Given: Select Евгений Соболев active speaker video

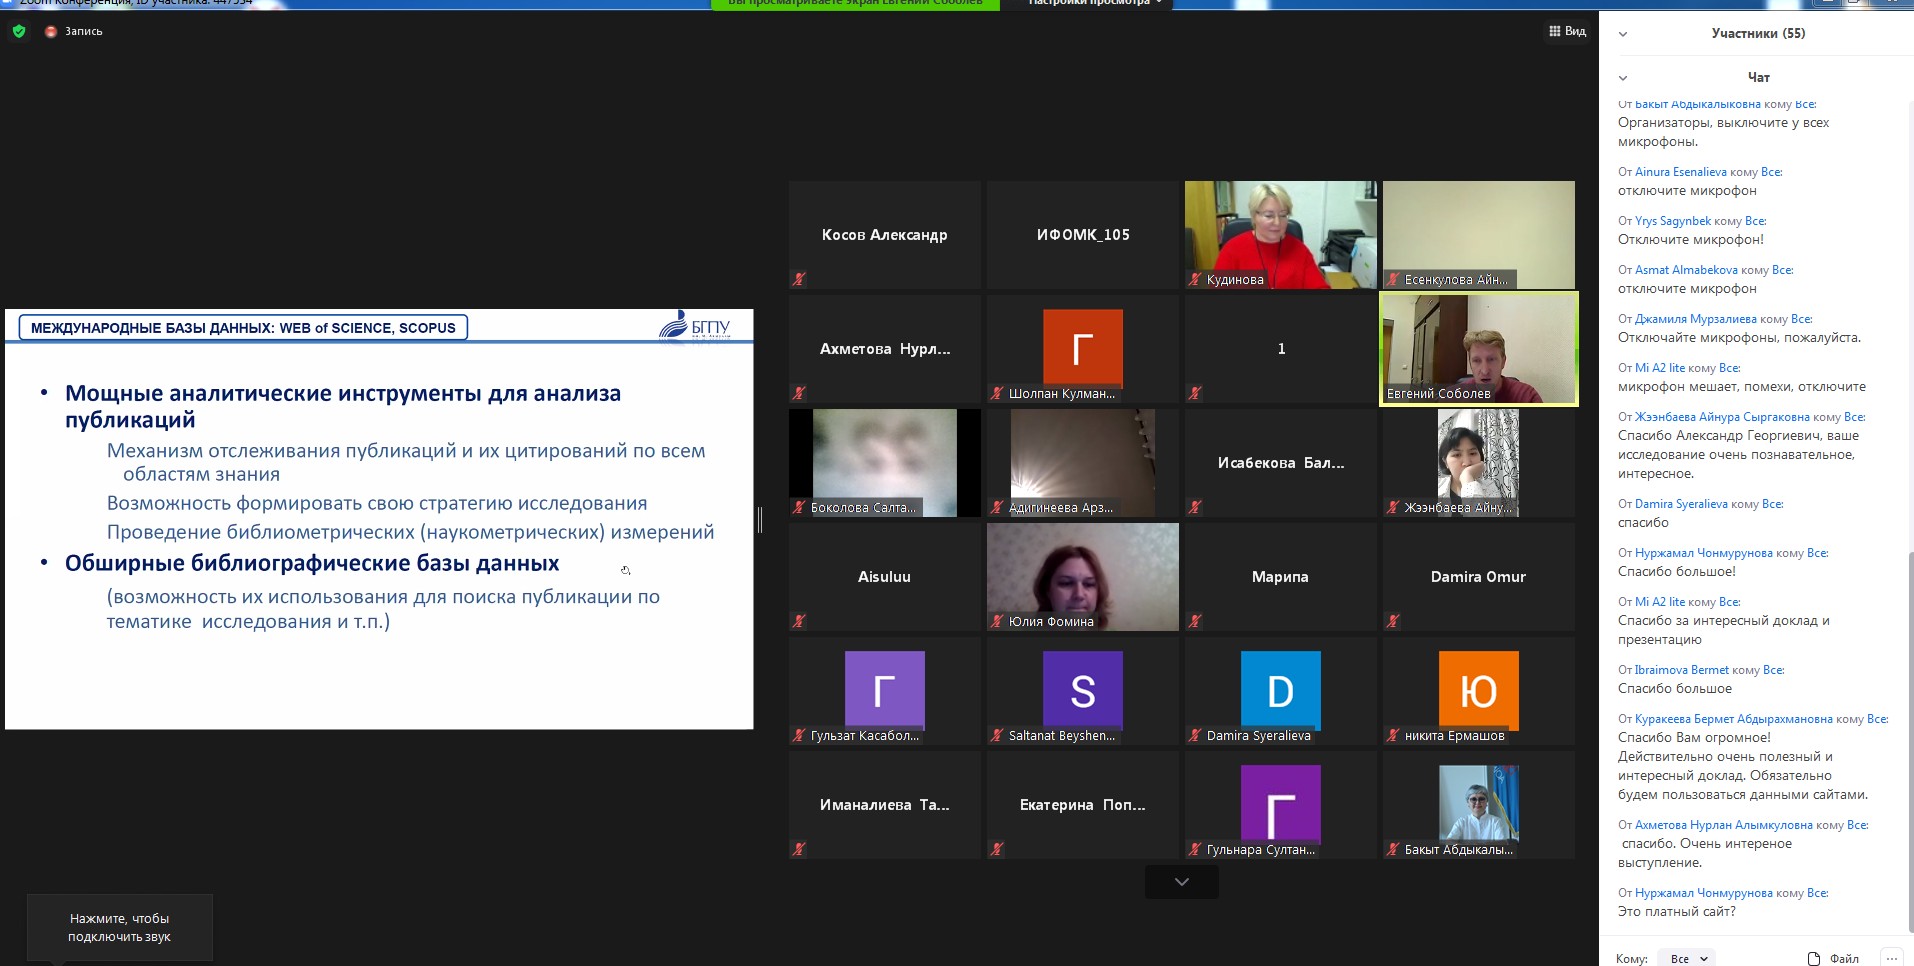Looking at the screenshot, I should [1478, 348].
